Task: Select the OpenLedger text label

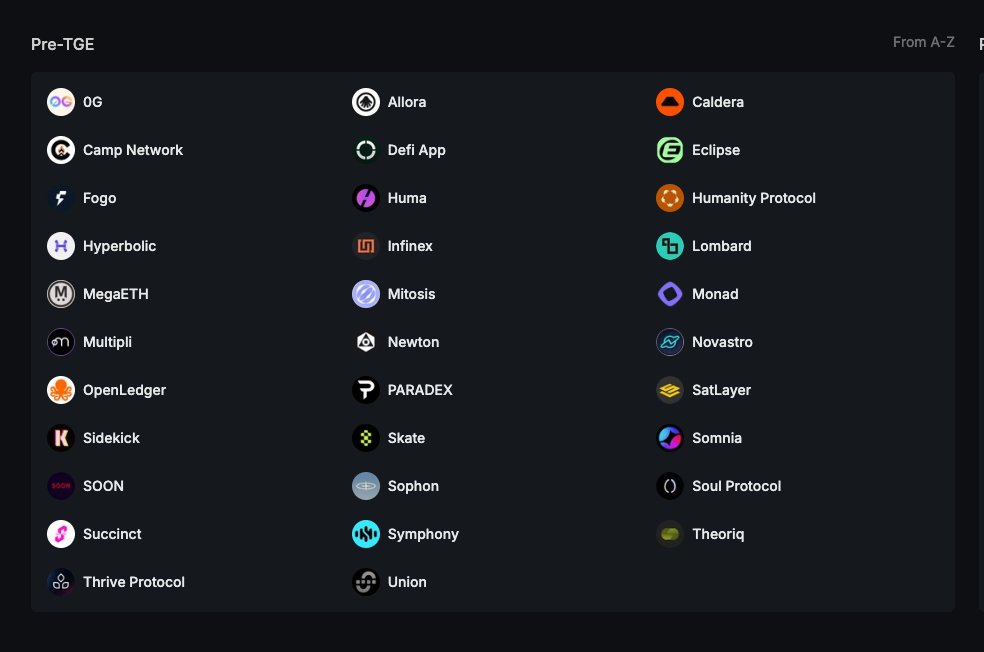Action: 124,390
